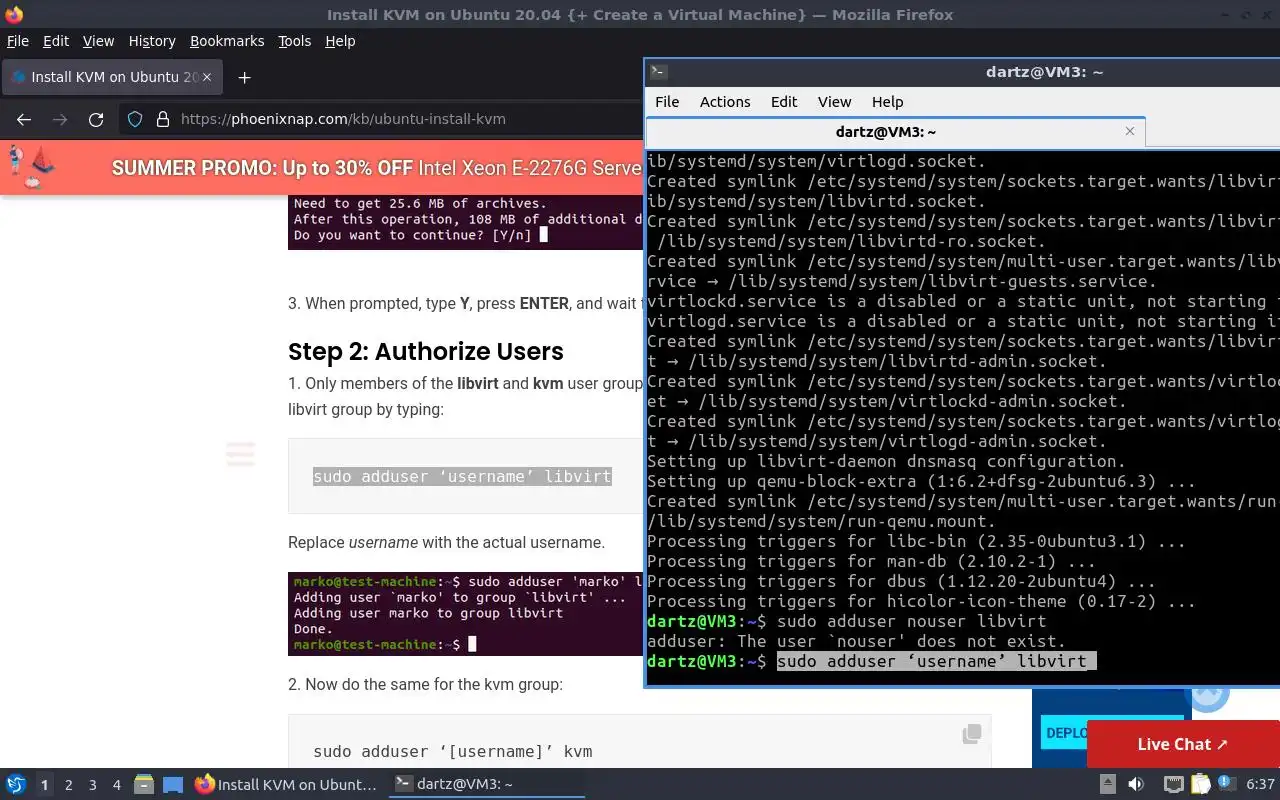The image size is (1280, 800).
Task: Click the 'Step 2: Authorize Users' heading
Action: click(426, 351)
